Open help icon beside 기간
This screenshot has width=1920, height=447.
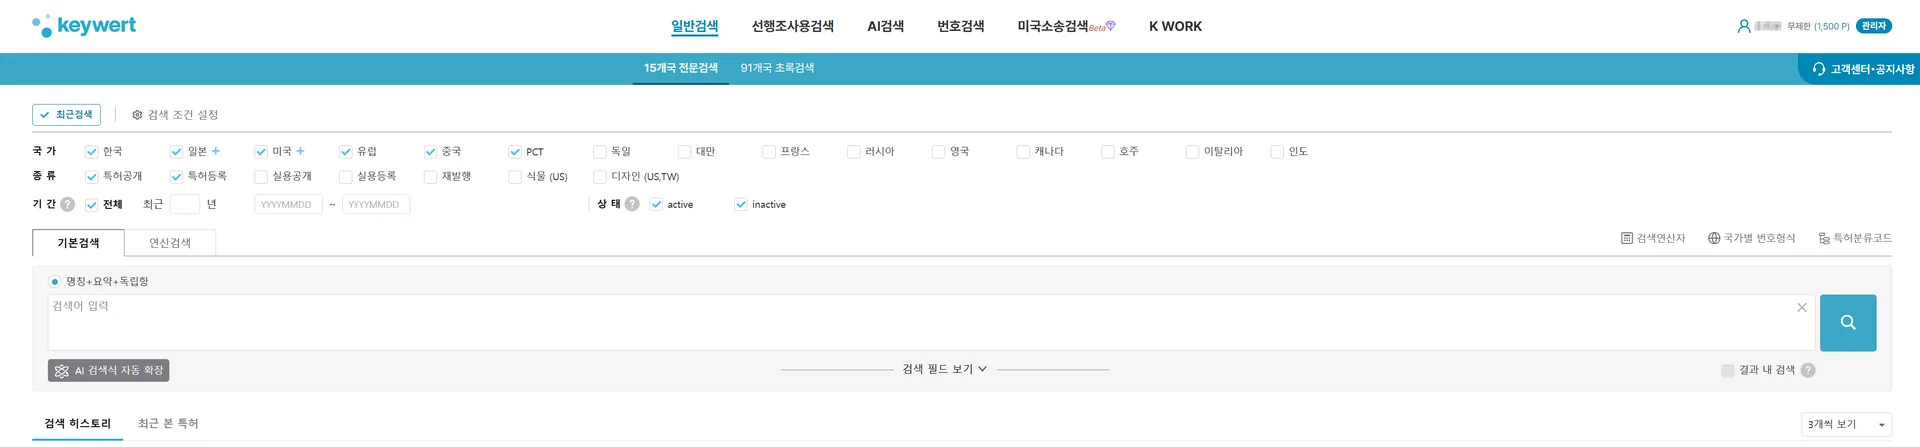67,204
